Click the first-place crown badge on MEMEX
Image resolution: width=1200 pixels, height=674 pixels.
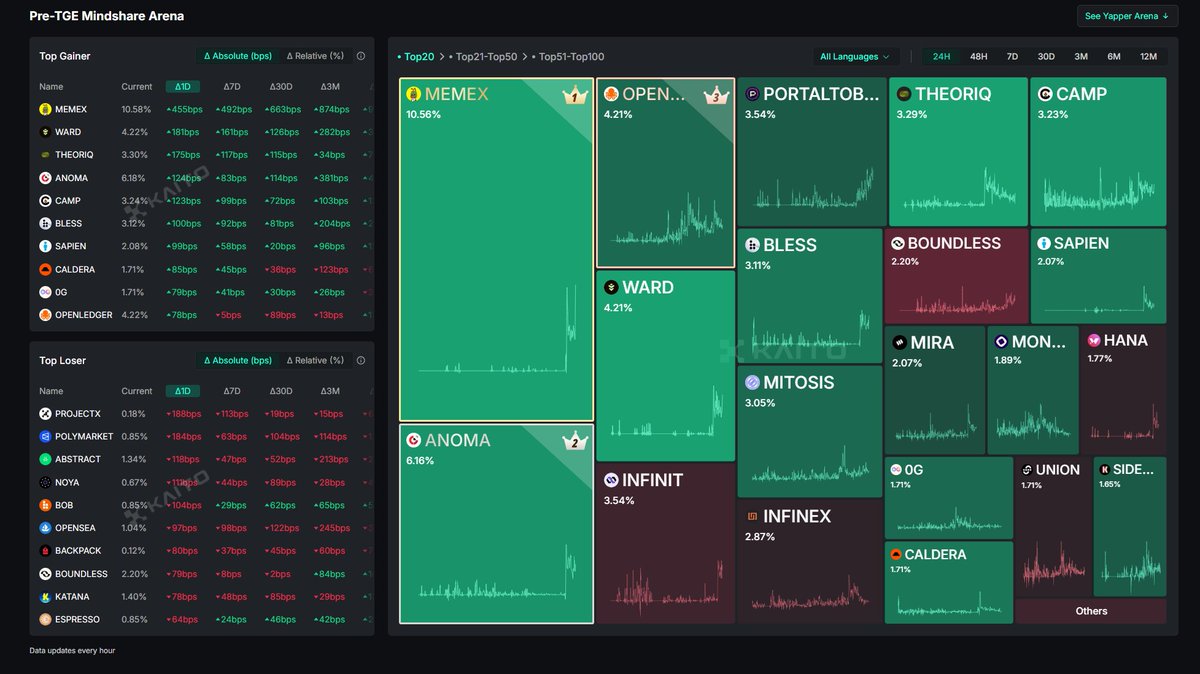575,96
